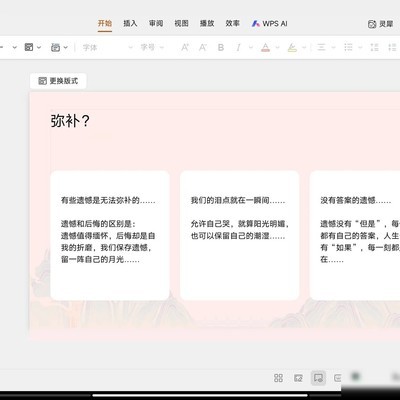Click the text 允许自己哭,就算阳光明媚,
Image resolution: width=400 pixels, height=400 pixels.
[x=240, y=224]
